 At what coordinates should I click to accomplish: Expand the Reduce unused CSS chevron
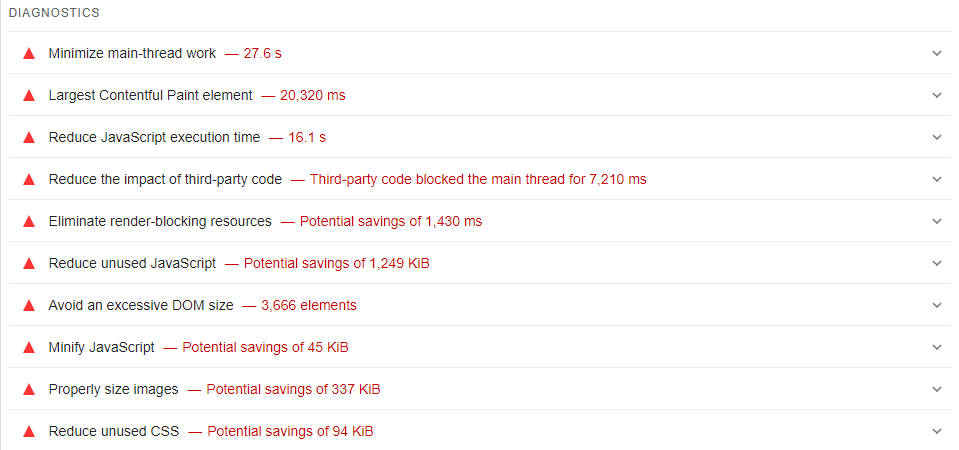(x=936, y=431)
